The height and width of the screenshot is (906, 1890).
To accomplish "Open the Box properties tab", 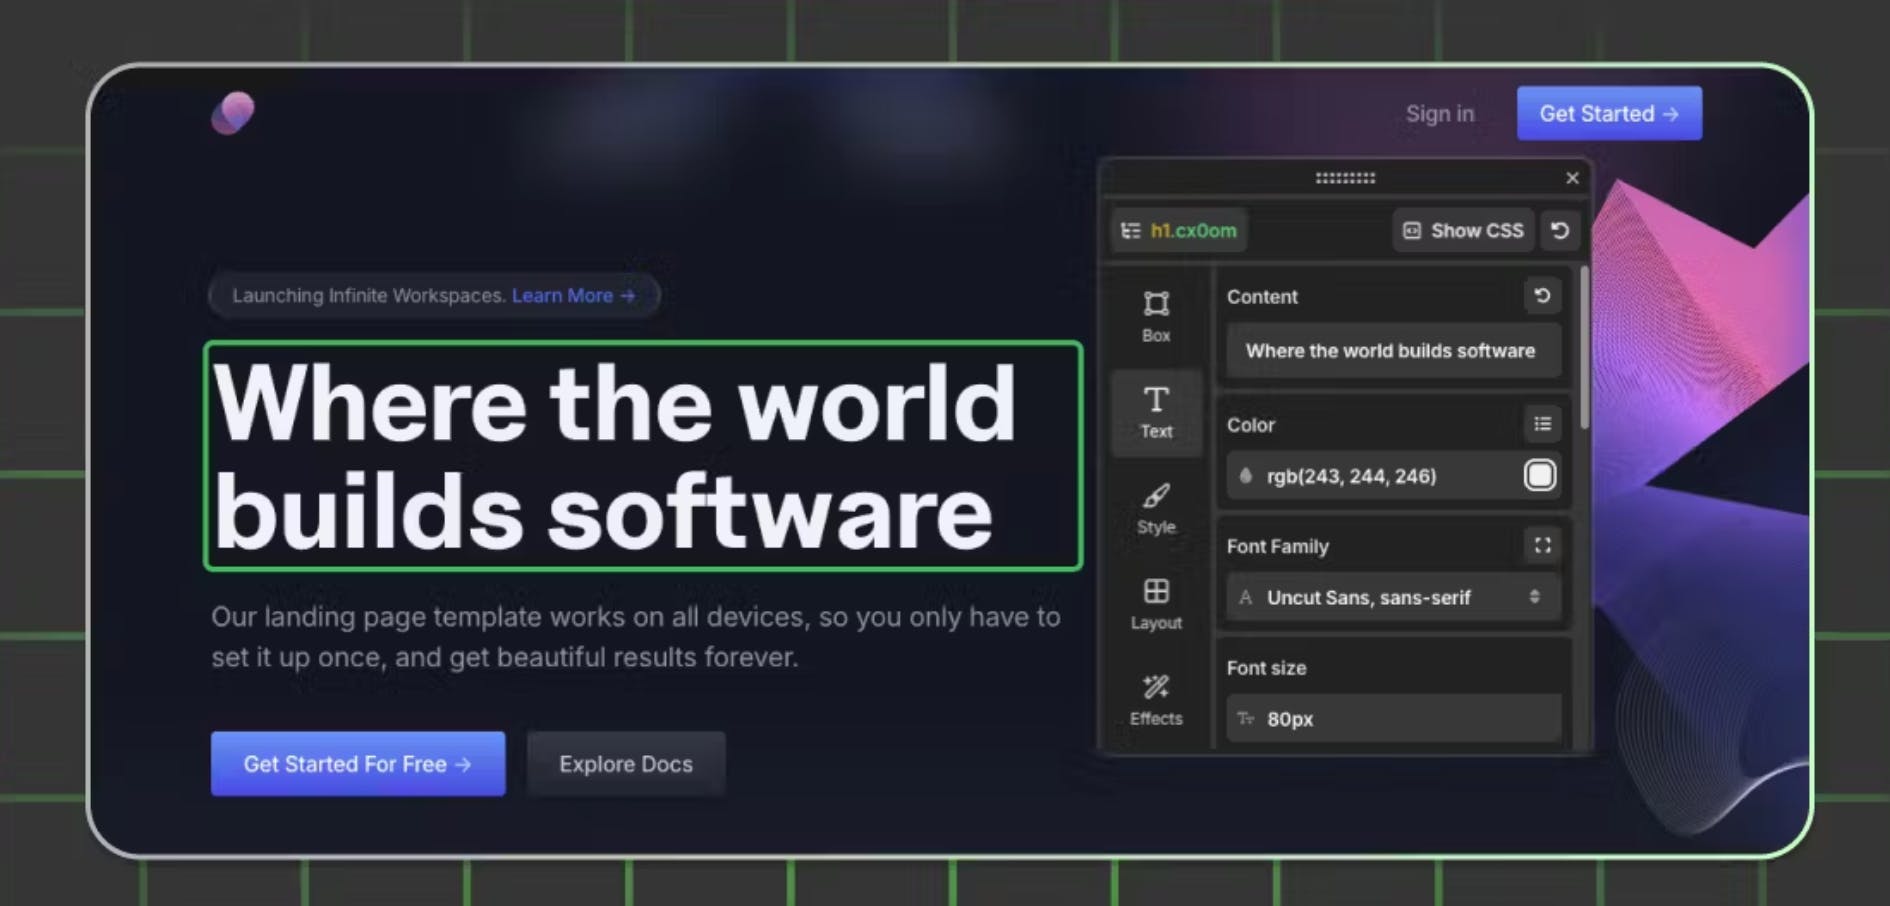I will pyautogui.click(x=1156, y=316).
